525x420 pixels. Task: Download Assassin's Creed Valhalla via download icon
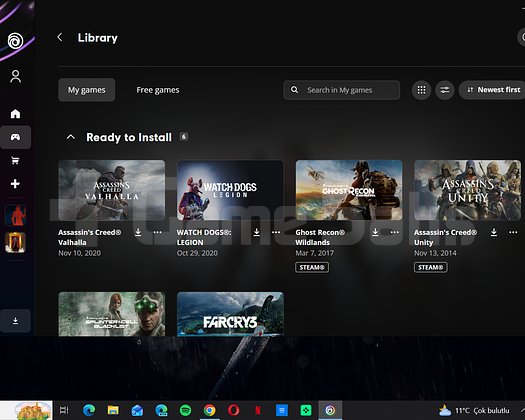point(138,232)
